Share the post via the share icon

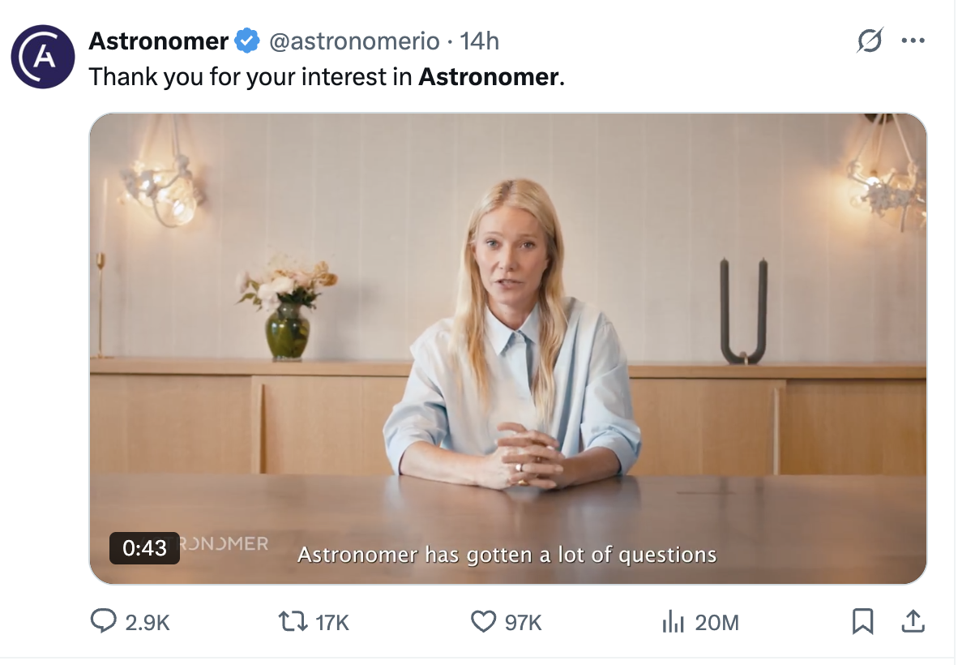tap(913, 622)
